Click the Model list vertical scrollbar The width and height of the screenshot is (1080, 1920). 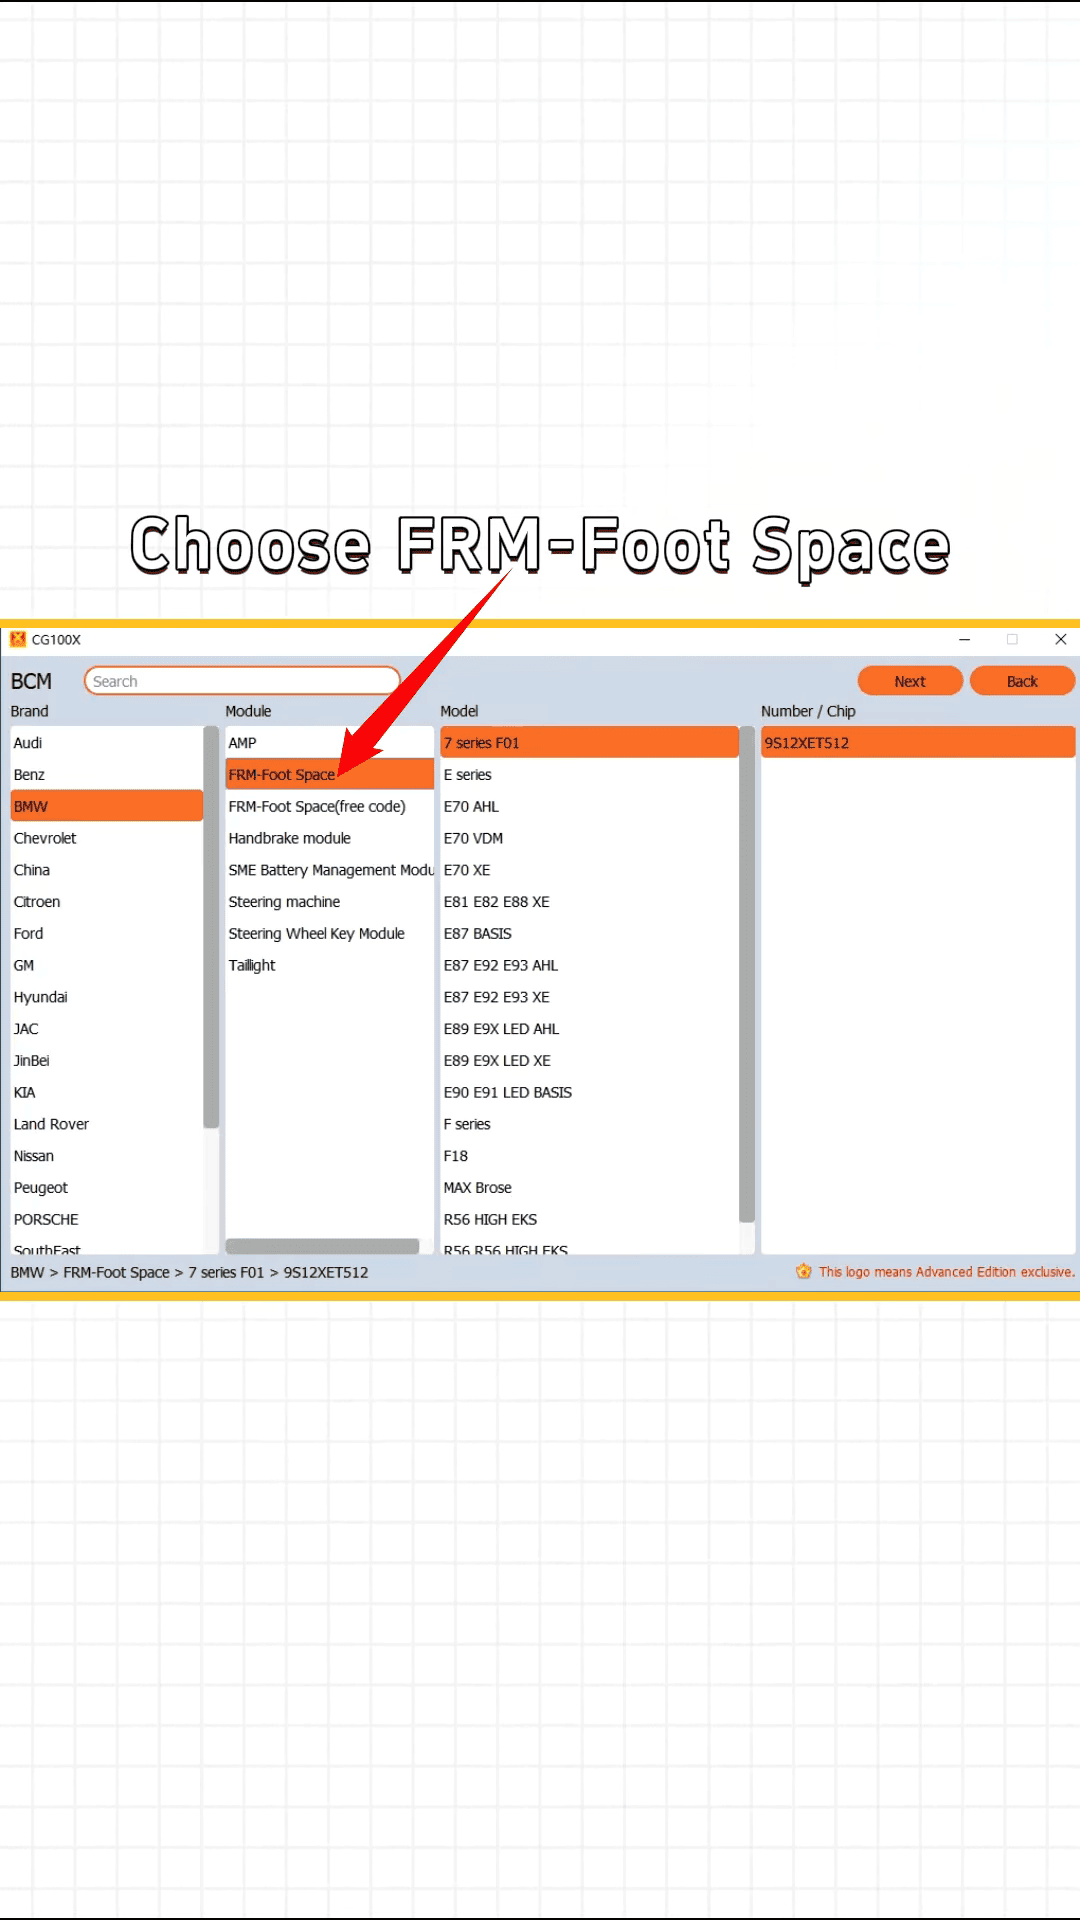(x=747, y=975)
